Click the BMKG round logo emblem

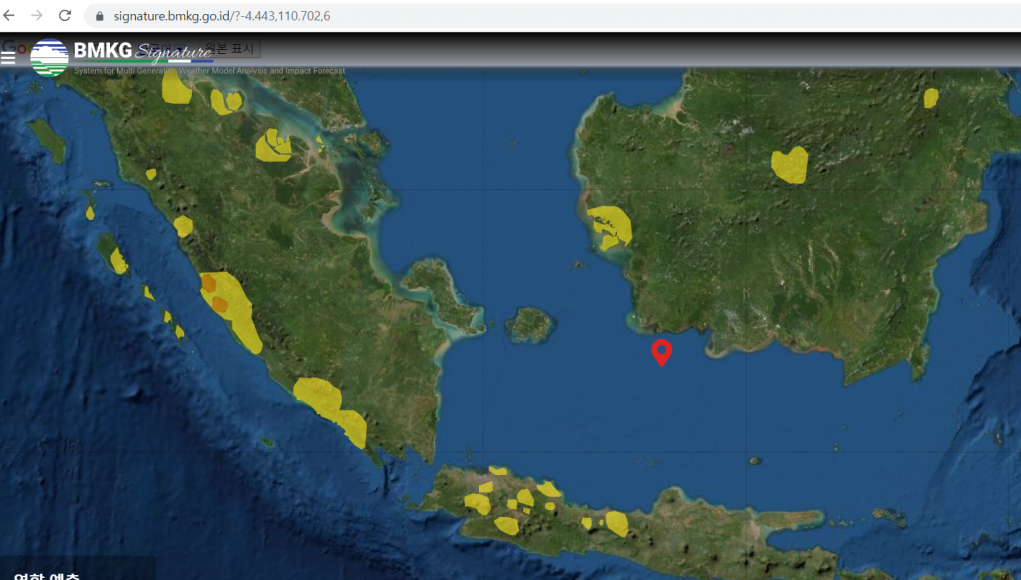click(x=50, y=58)
